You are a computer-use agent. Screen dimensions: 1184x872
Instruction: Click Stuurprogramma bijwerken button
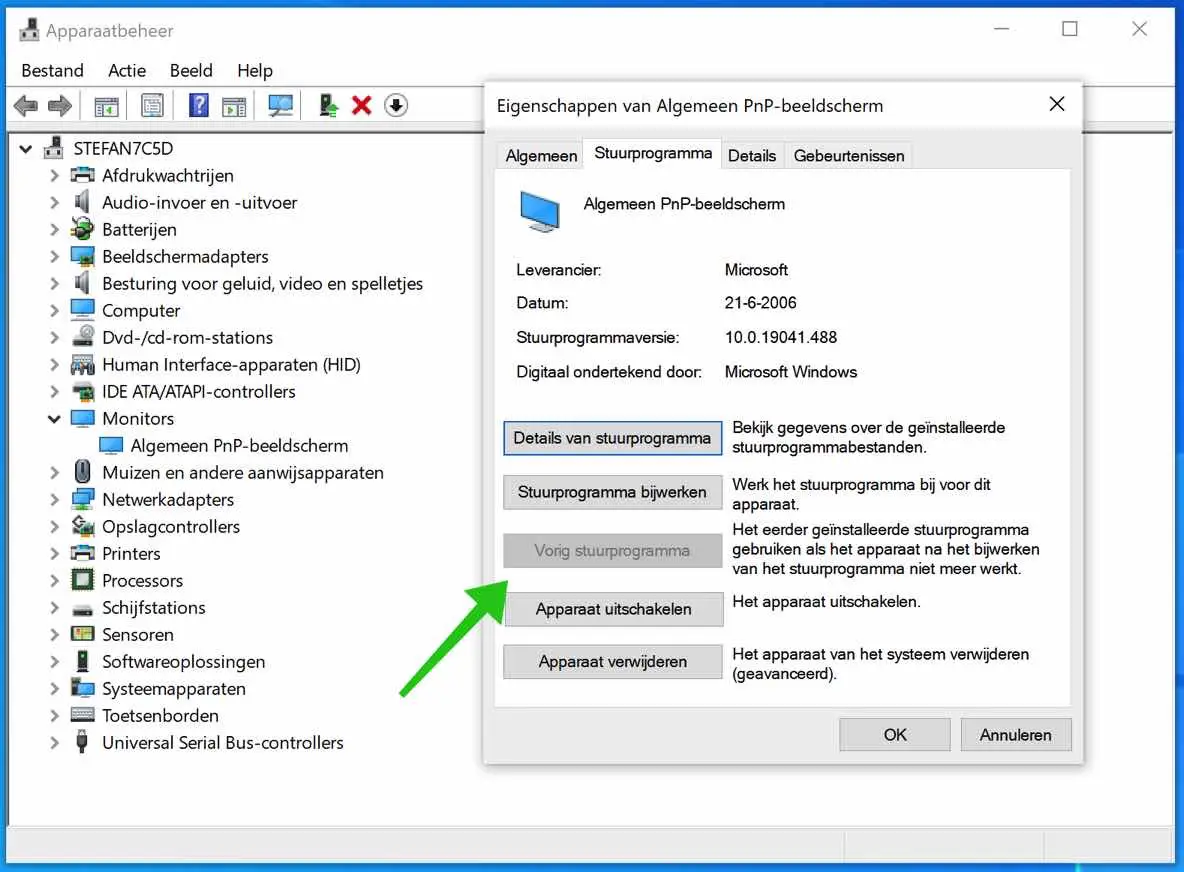coord(612,492)
